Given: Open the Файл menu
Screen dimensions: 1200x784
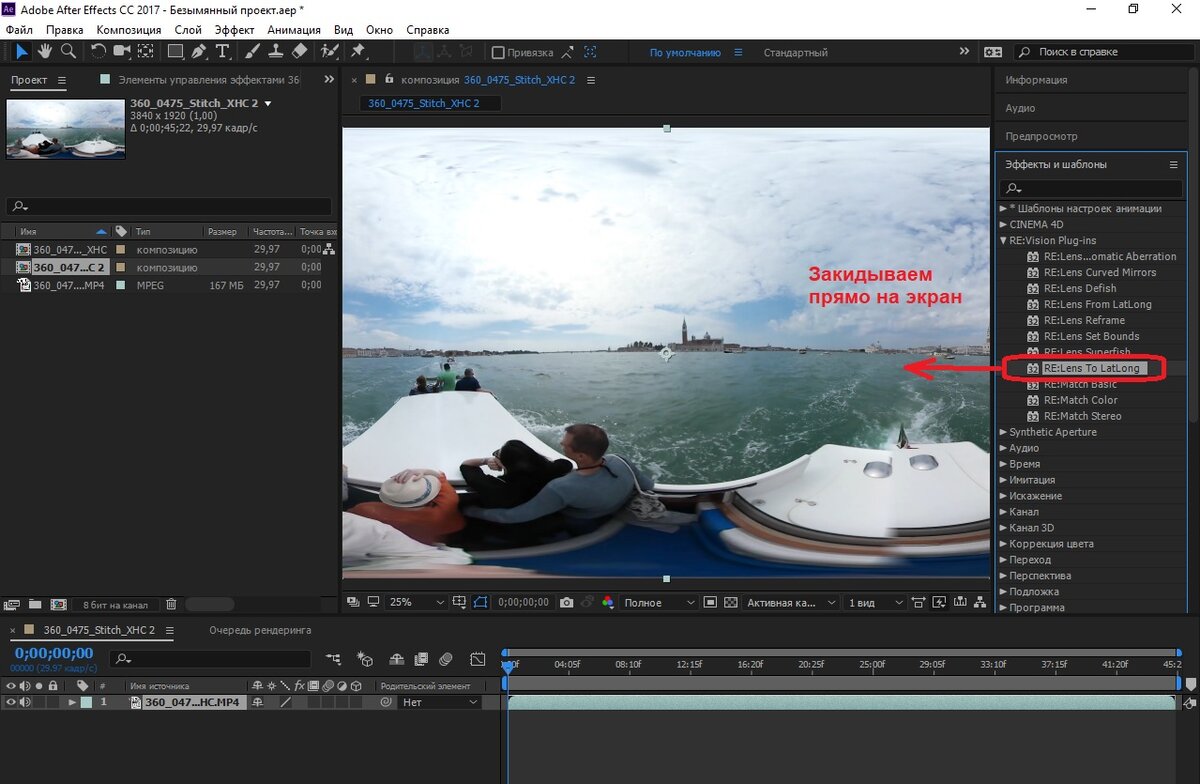Looking at the screenshot, I should [x=19, y=30].
